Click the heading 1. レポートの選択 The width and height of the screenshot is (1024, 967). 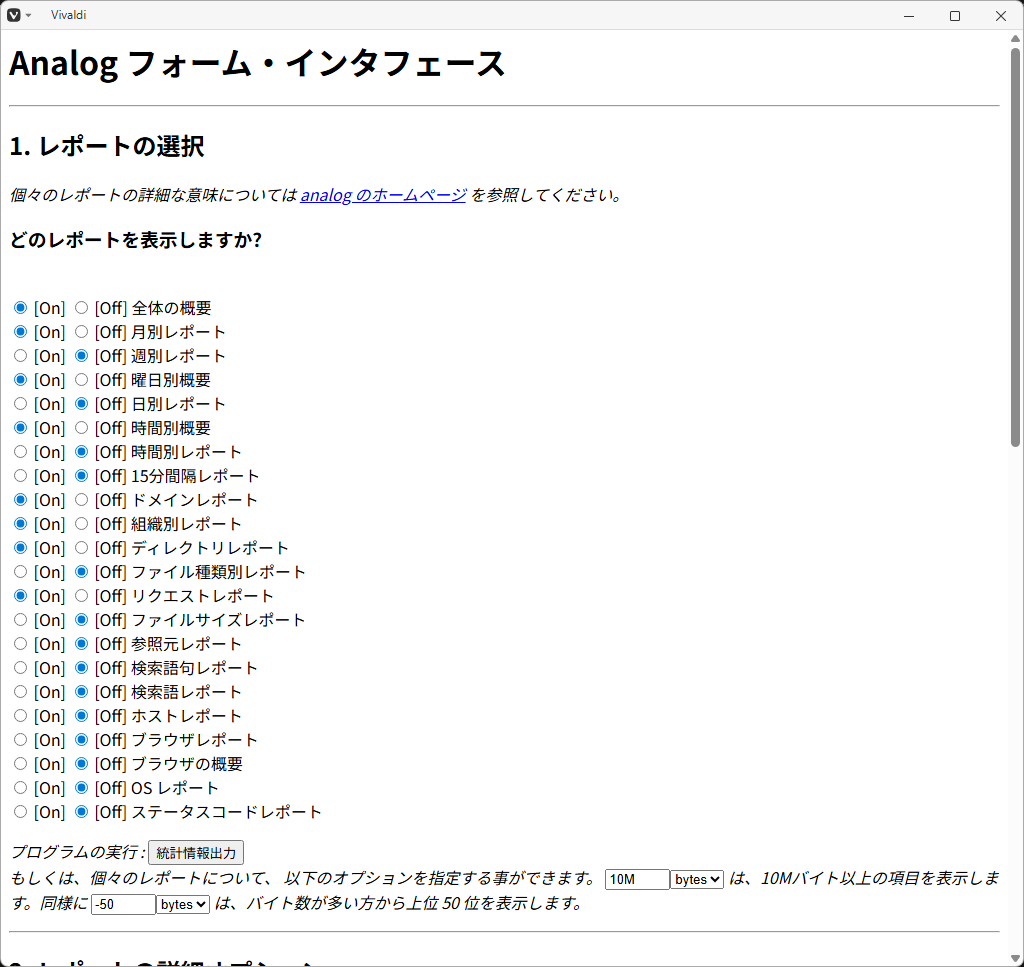107,146
